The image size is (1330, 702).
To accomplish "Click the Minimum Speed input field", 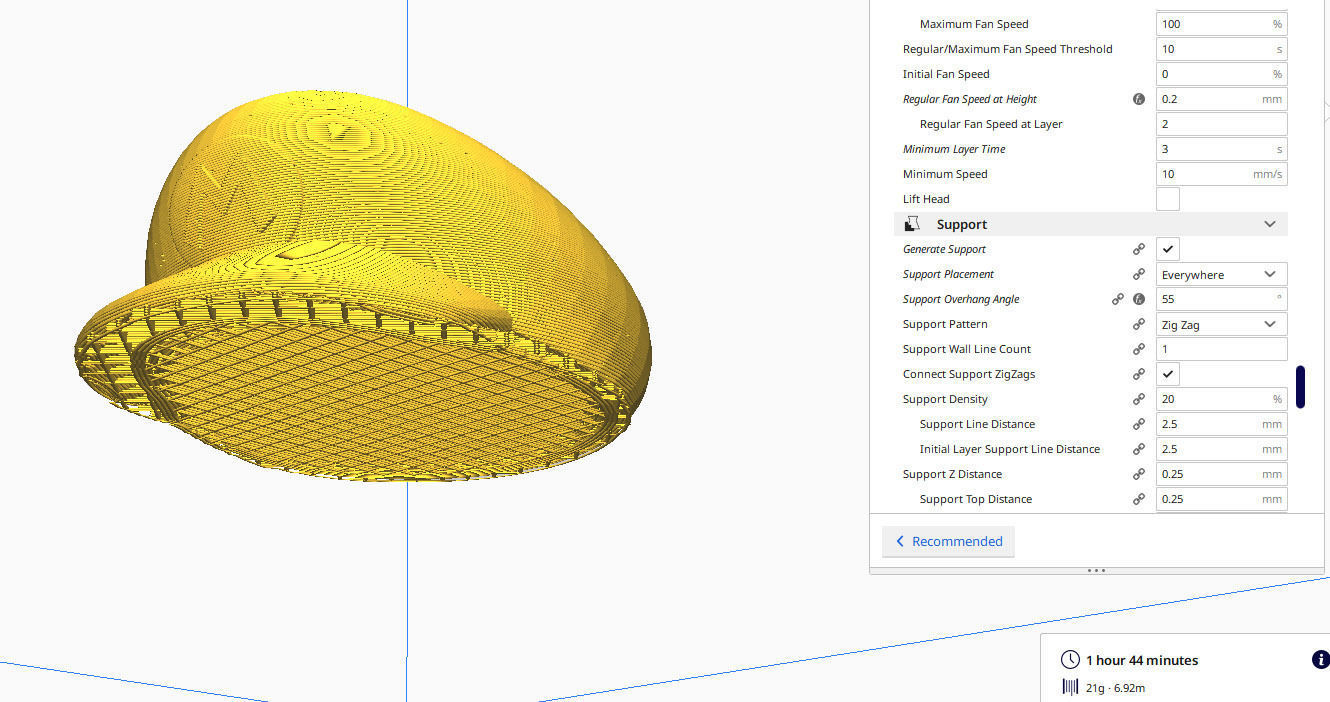I will point(1221,174).
